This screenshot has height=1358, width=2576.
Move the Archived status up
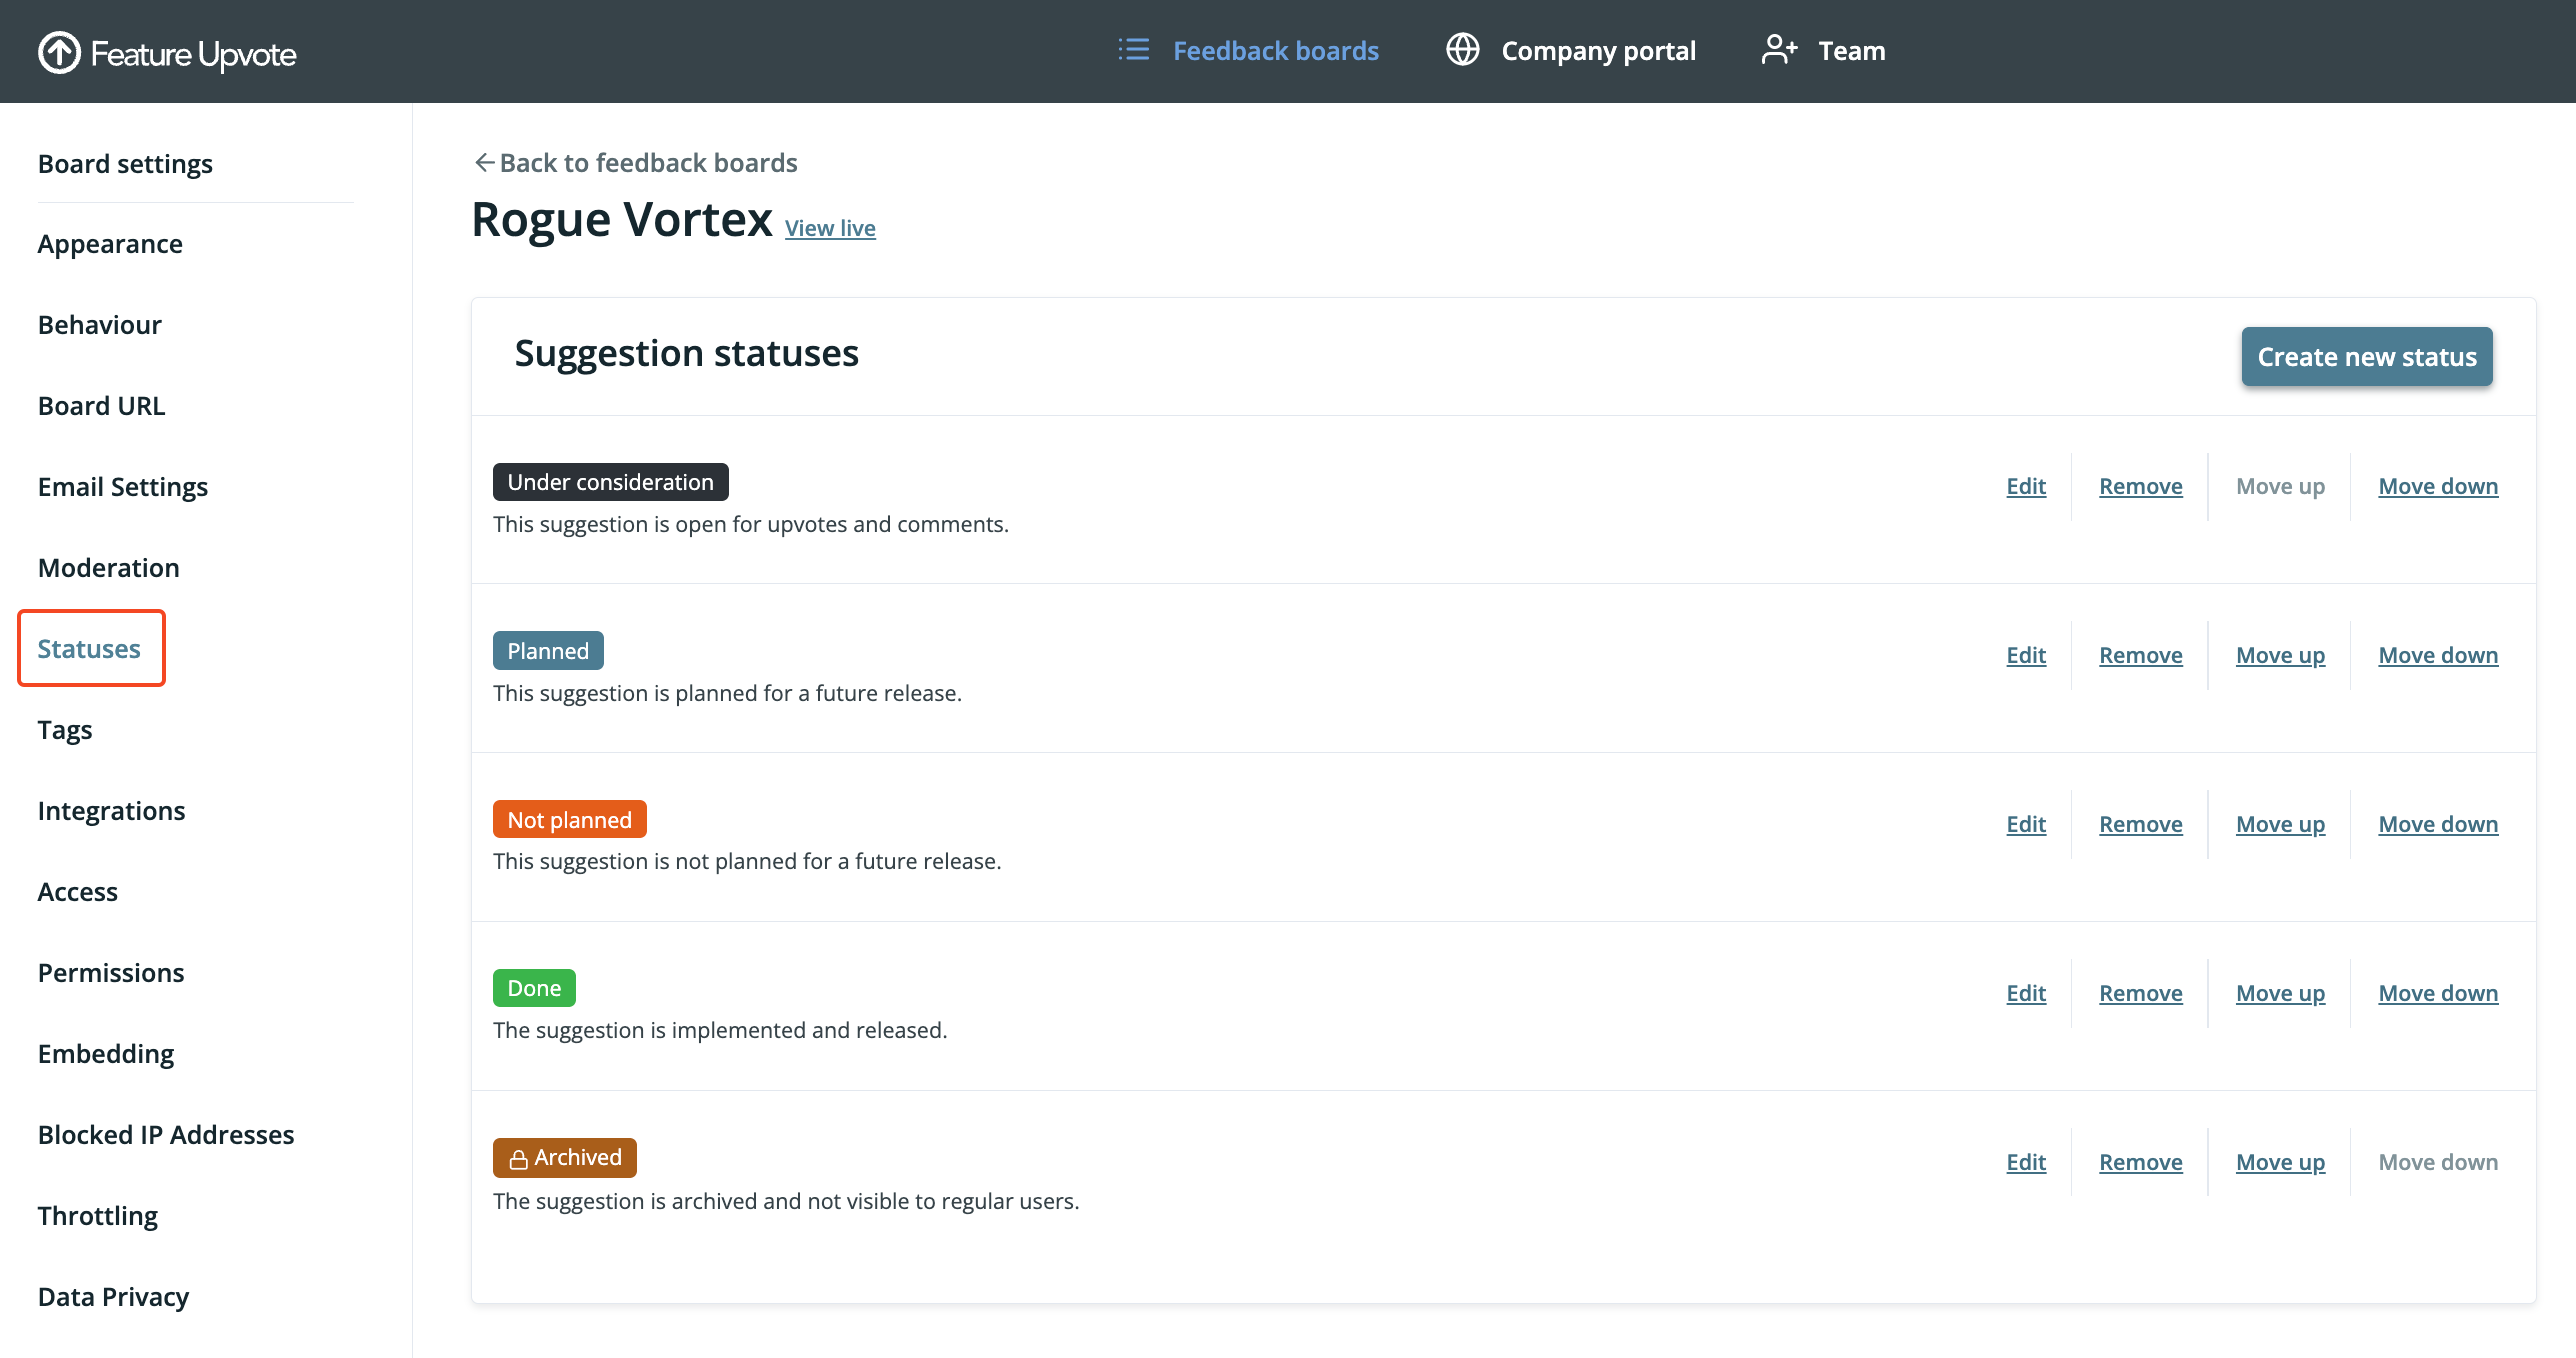tap(2279, 1162)
